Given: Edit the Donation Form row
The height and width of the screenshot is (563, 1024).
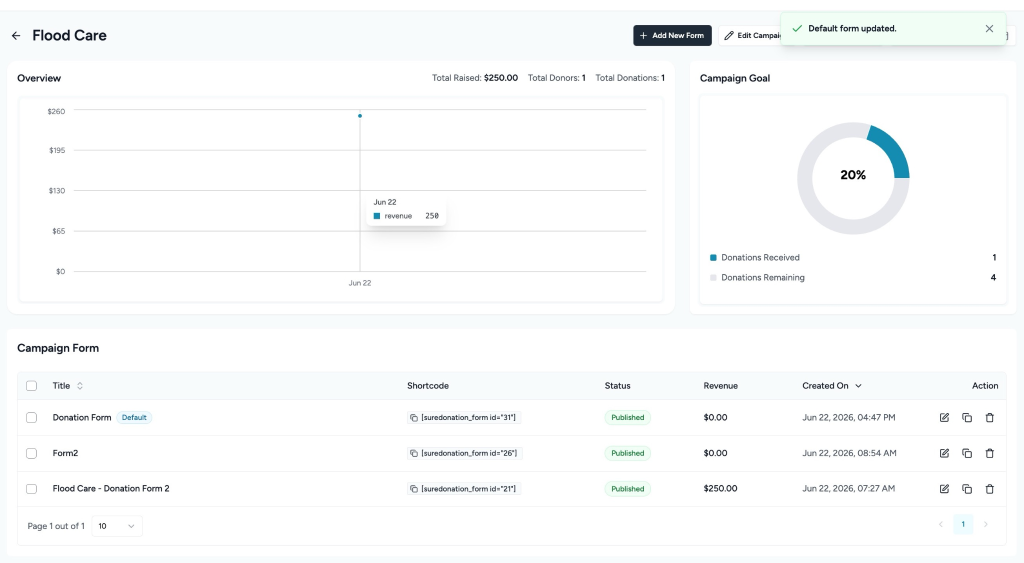Looking at the screenshot, I should pyautogui.click(x=944, y=417).
